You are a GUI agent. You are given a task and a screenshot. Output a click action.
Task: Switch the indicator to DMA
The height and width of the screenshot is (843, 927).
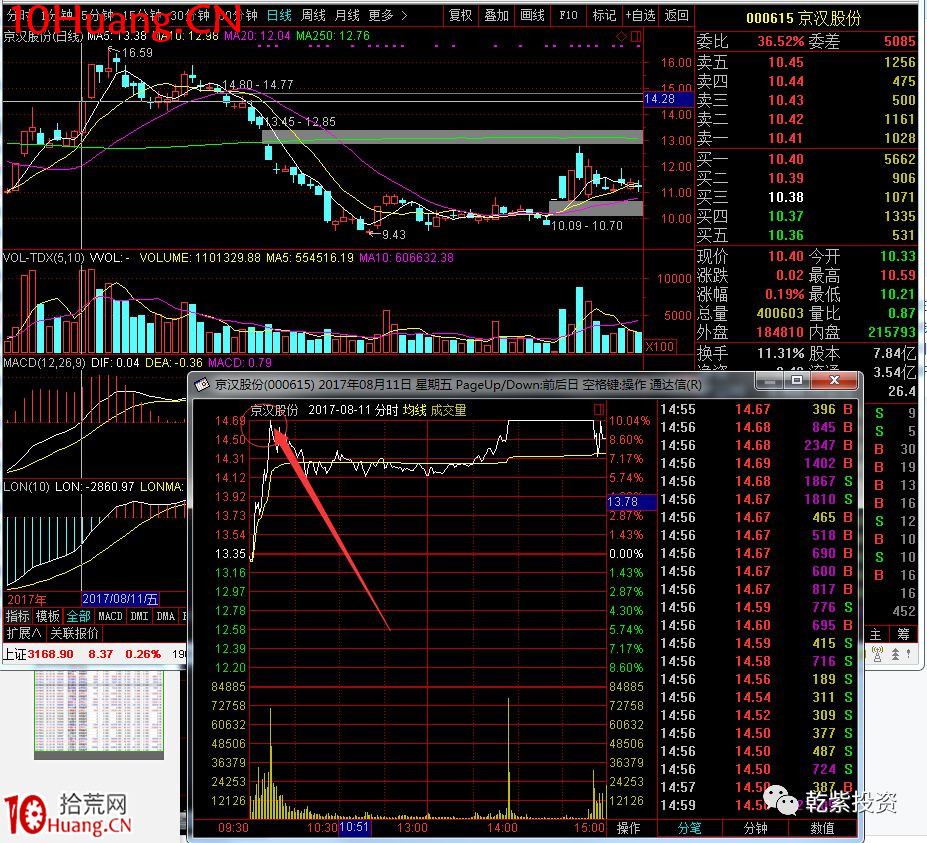166,616
